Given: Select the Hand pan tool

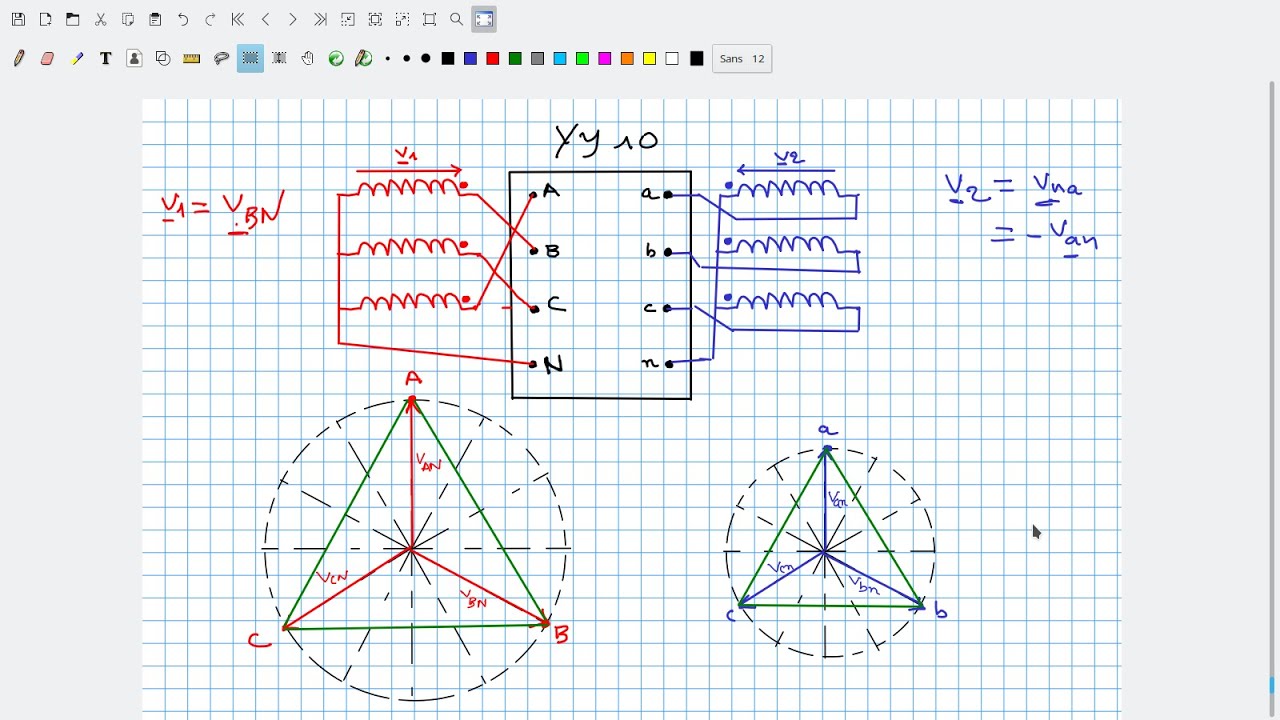Looking at the screenshot, I should tap(308, 59).
